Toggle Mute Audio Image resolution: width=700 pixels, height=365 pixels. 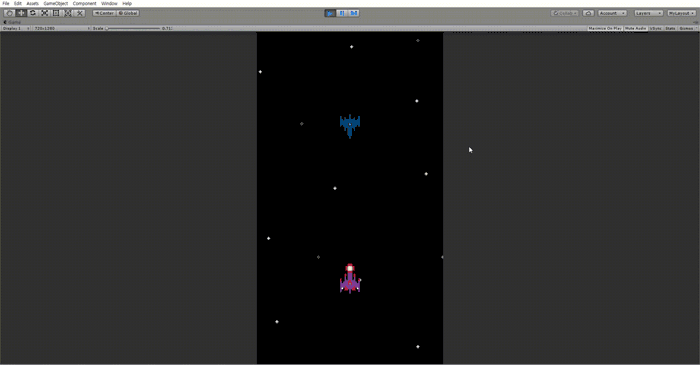(636, 28)
